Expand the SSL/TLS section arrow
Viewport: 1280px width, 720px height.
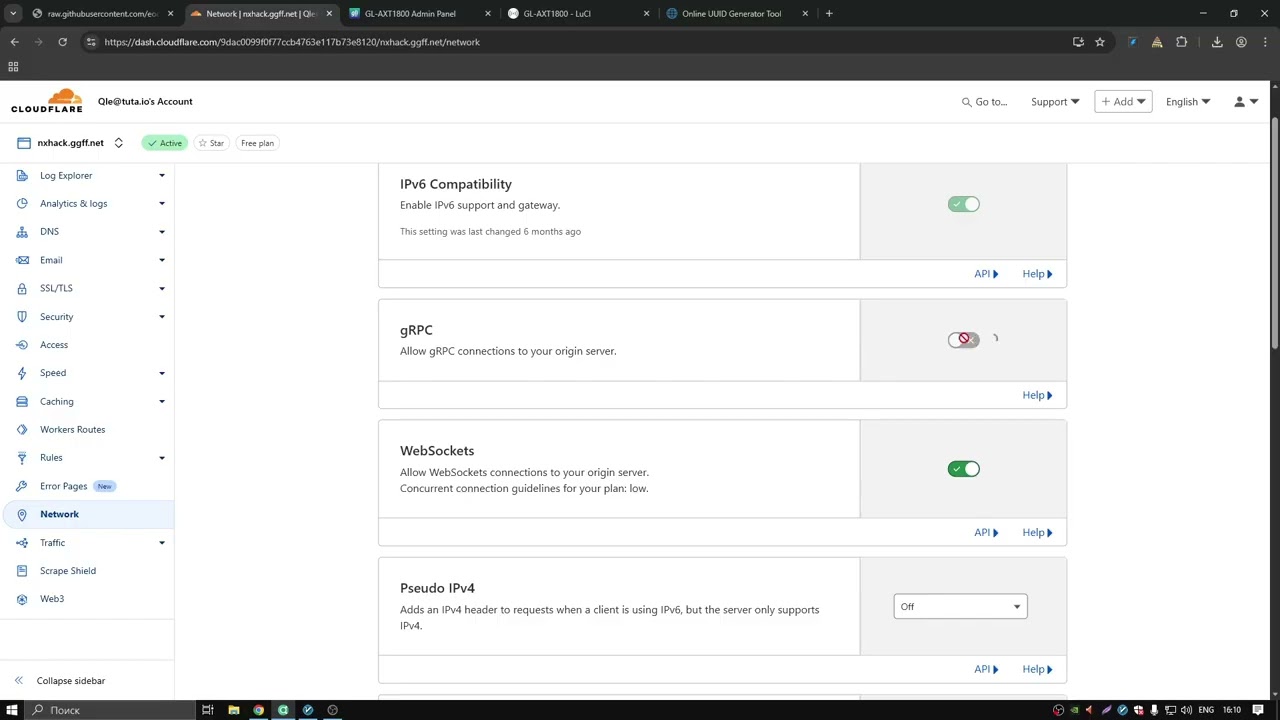[162, 288]
